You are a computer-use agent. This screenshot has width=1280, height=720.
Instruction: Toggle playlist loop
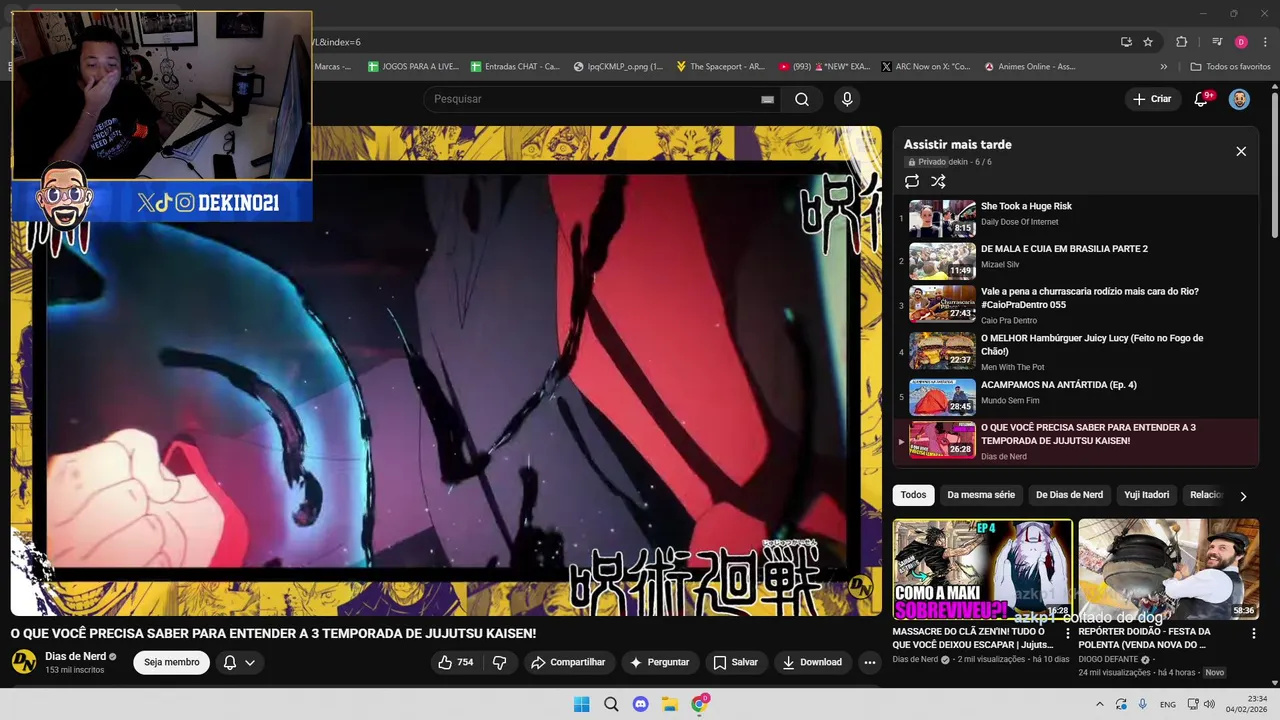912,182
